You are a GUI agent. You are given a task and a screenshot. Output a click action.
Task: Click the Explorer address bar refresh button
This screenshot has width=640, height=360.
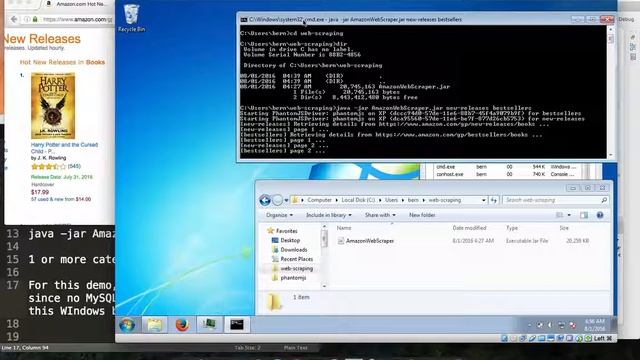click(494, 200)
